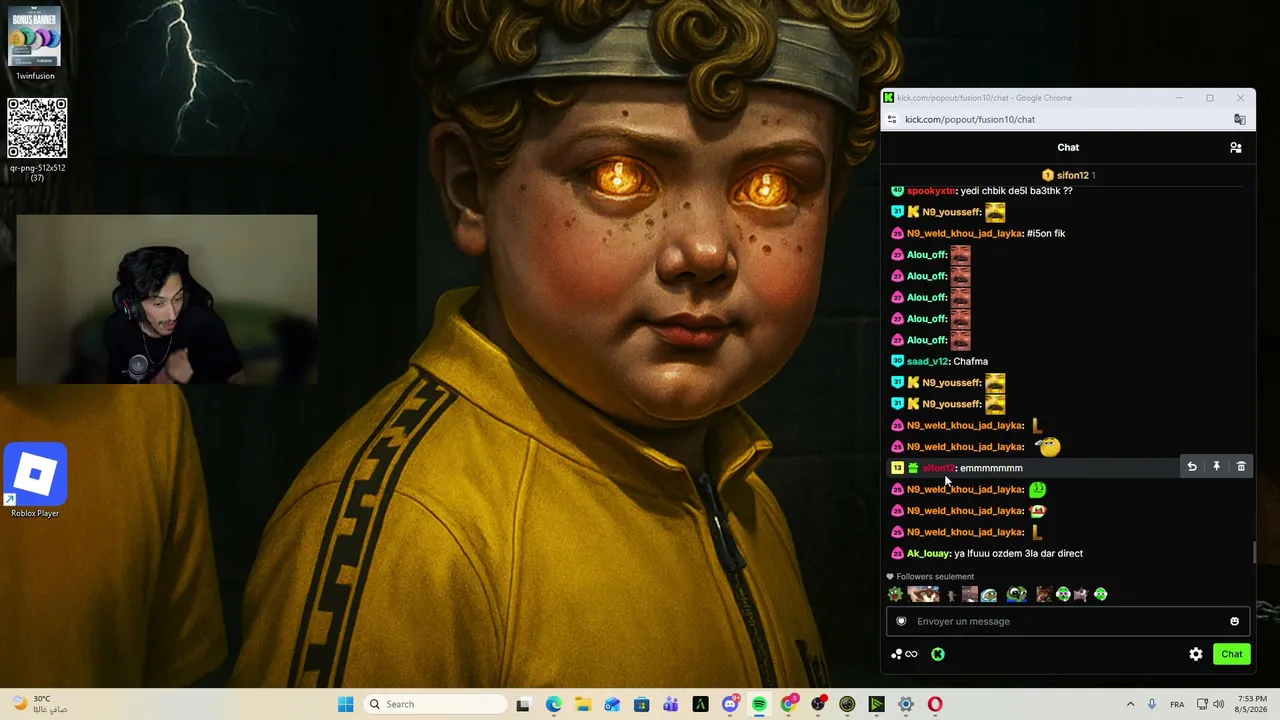1280x720 pixels.
Task: Click the message text 'Chafma'
Action: click(971, 362)
